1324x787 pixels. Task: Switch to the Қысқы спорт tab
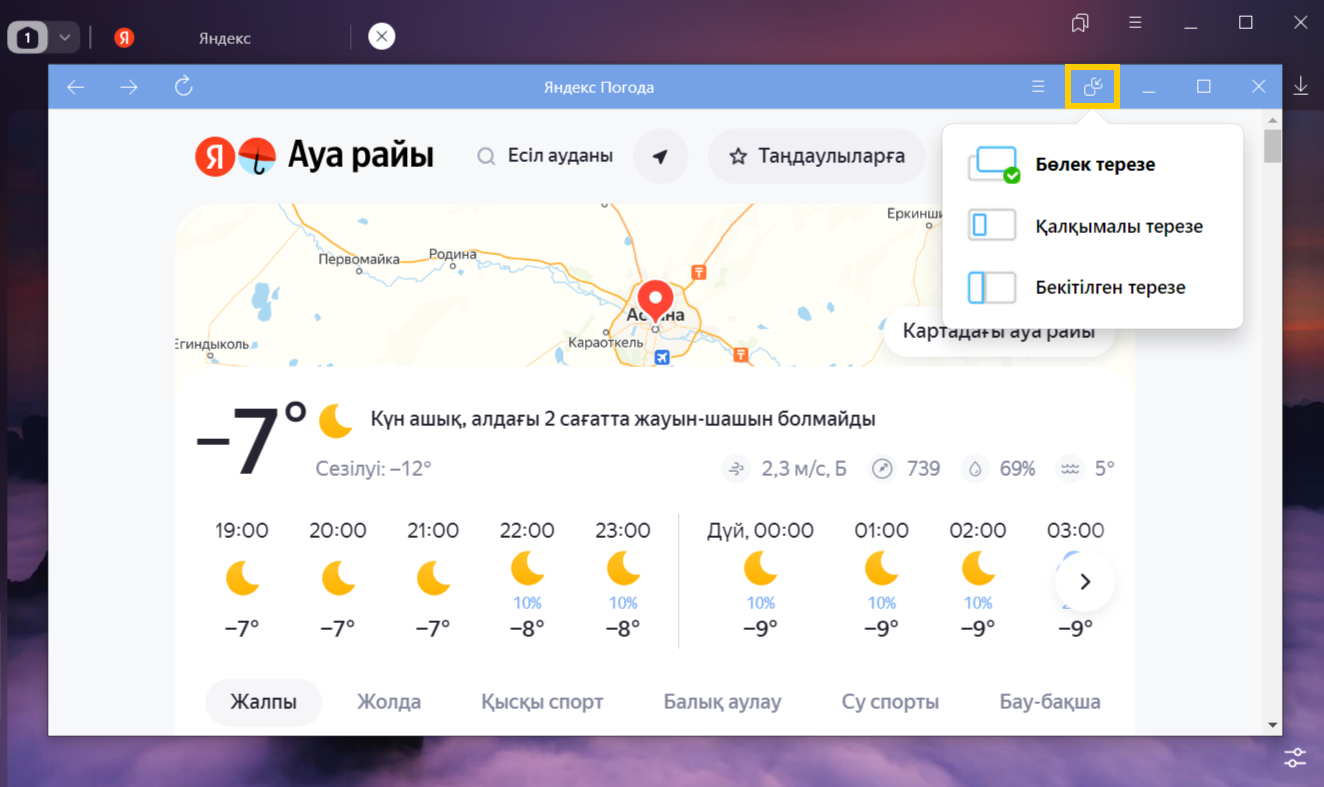pos(542,702)
